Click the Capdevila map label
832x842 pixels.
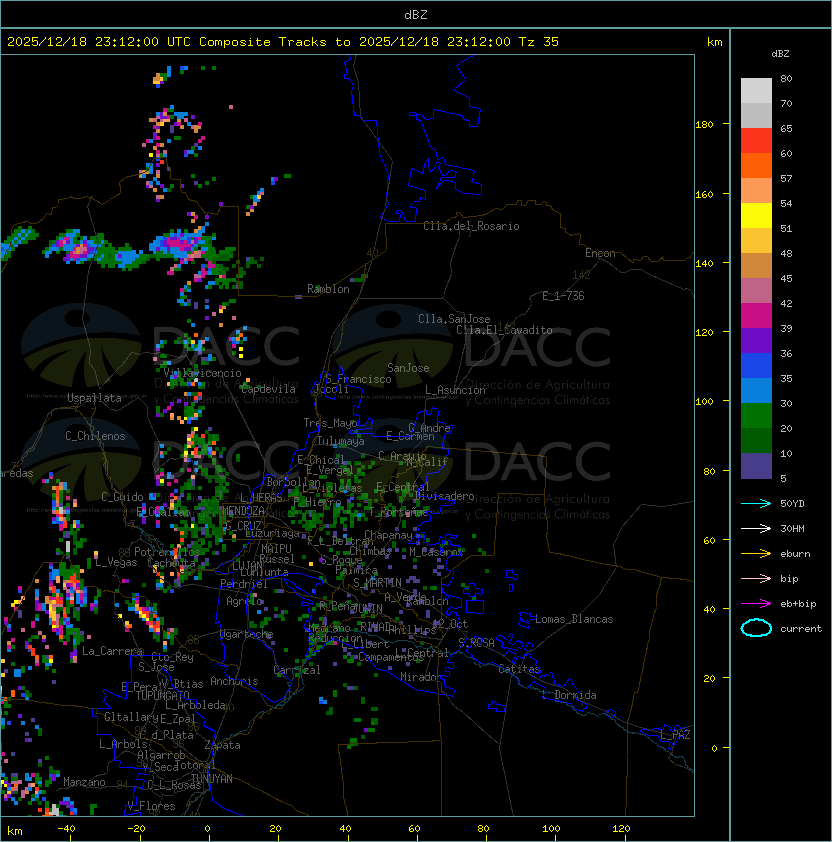click(268, 389)
